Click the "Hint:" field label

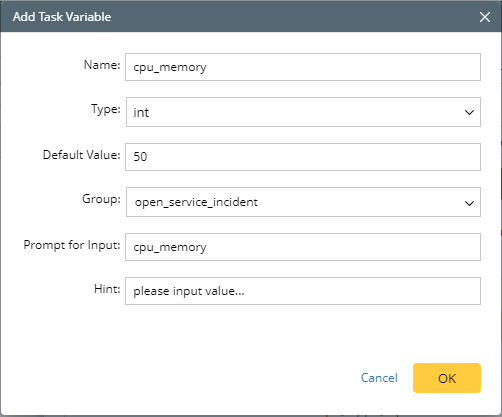click(x=107, y=289)
